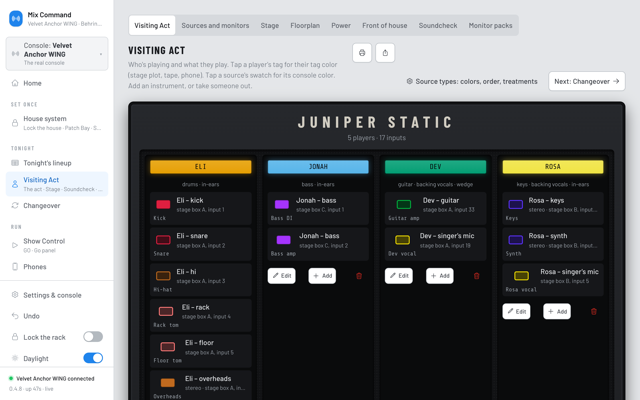Click Add under Jonah's sources
Screen dimensions: 640x400
(x=322, y=276)
